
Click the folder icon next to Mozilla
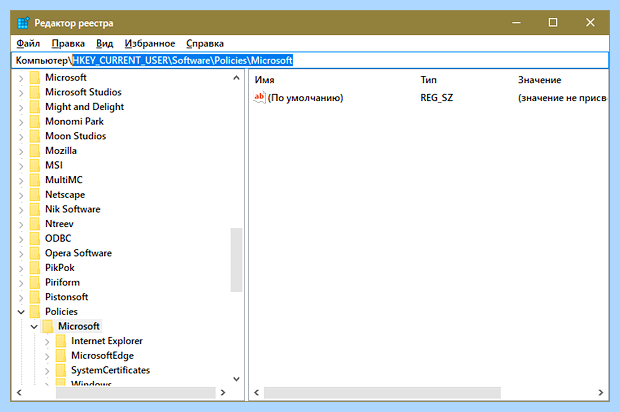(35, 151)
